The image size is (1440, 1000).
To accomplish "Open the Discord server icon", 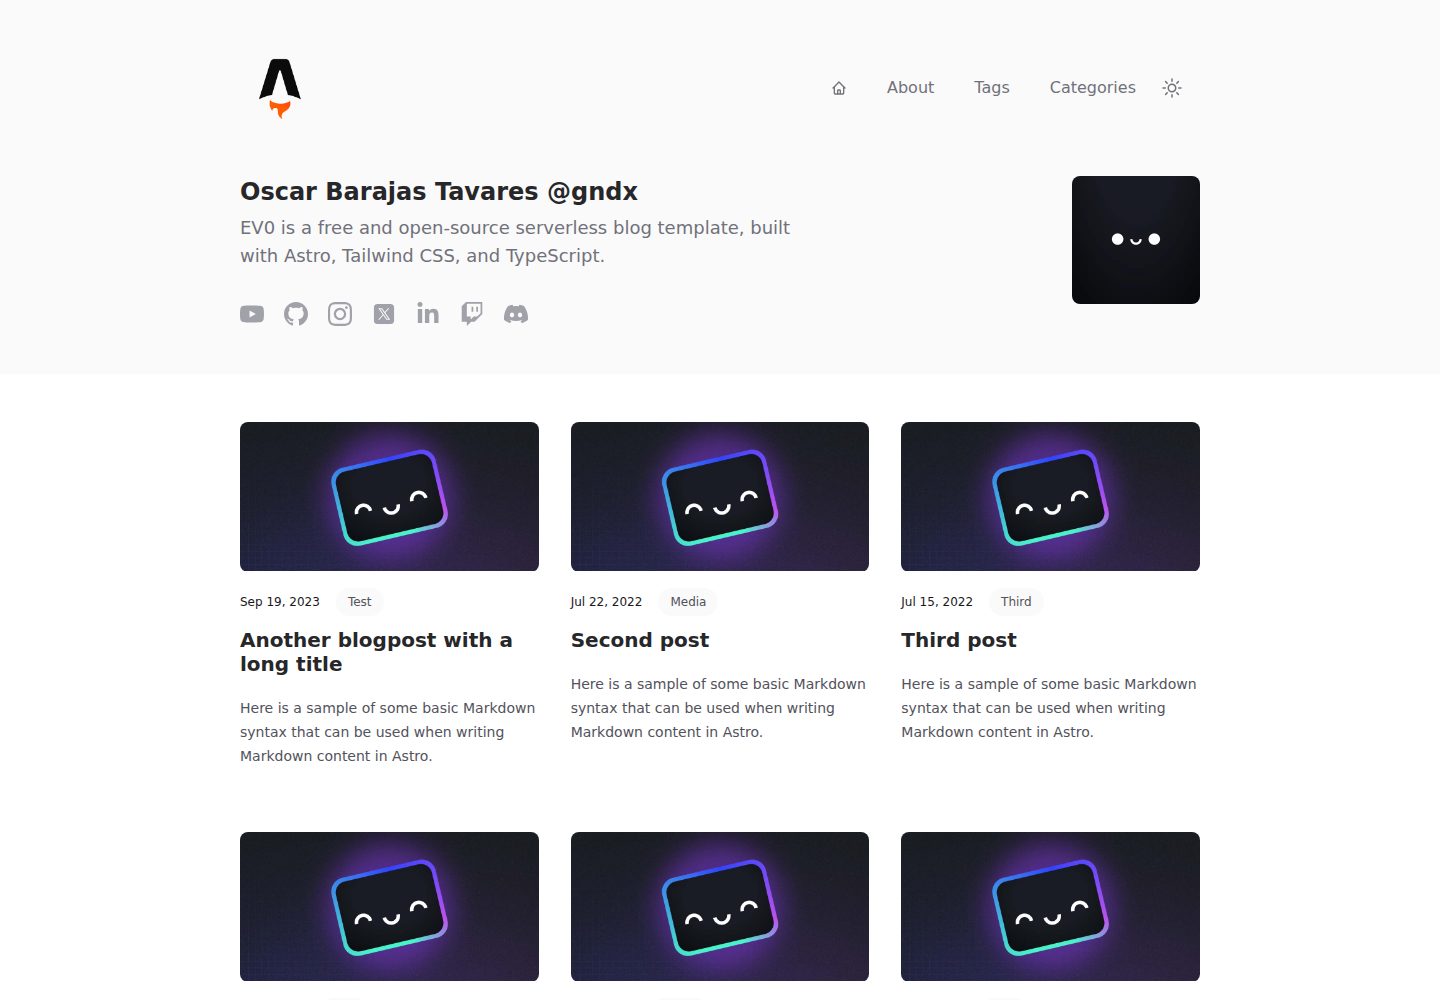I will 516,314.
